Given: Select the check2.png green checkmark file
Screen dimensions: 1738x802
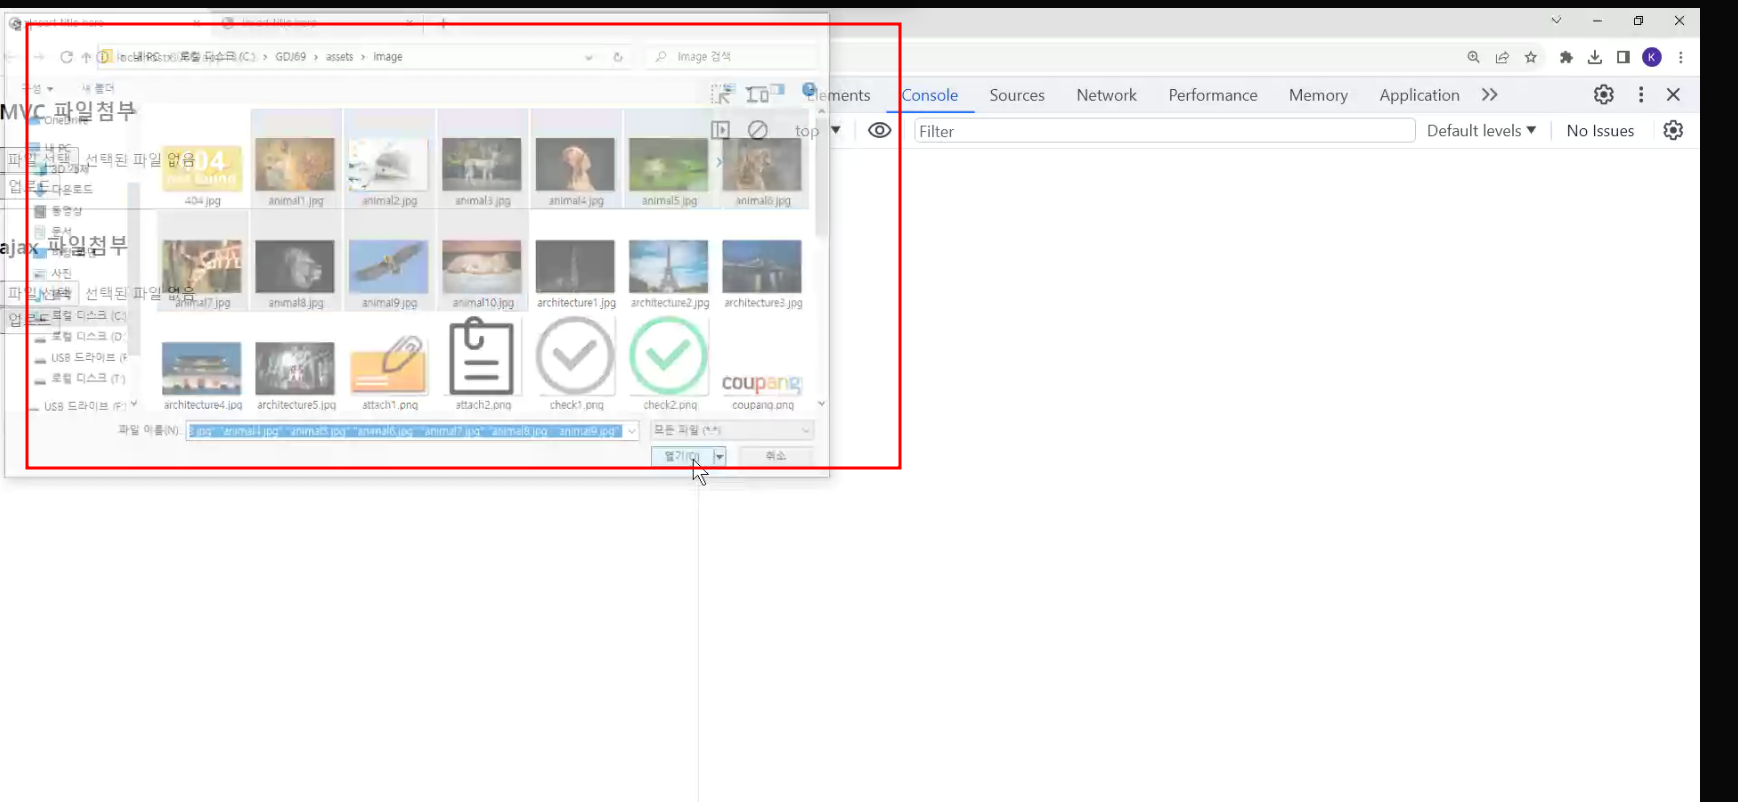Looking at the screenshot, I should (x=669, y=362).
